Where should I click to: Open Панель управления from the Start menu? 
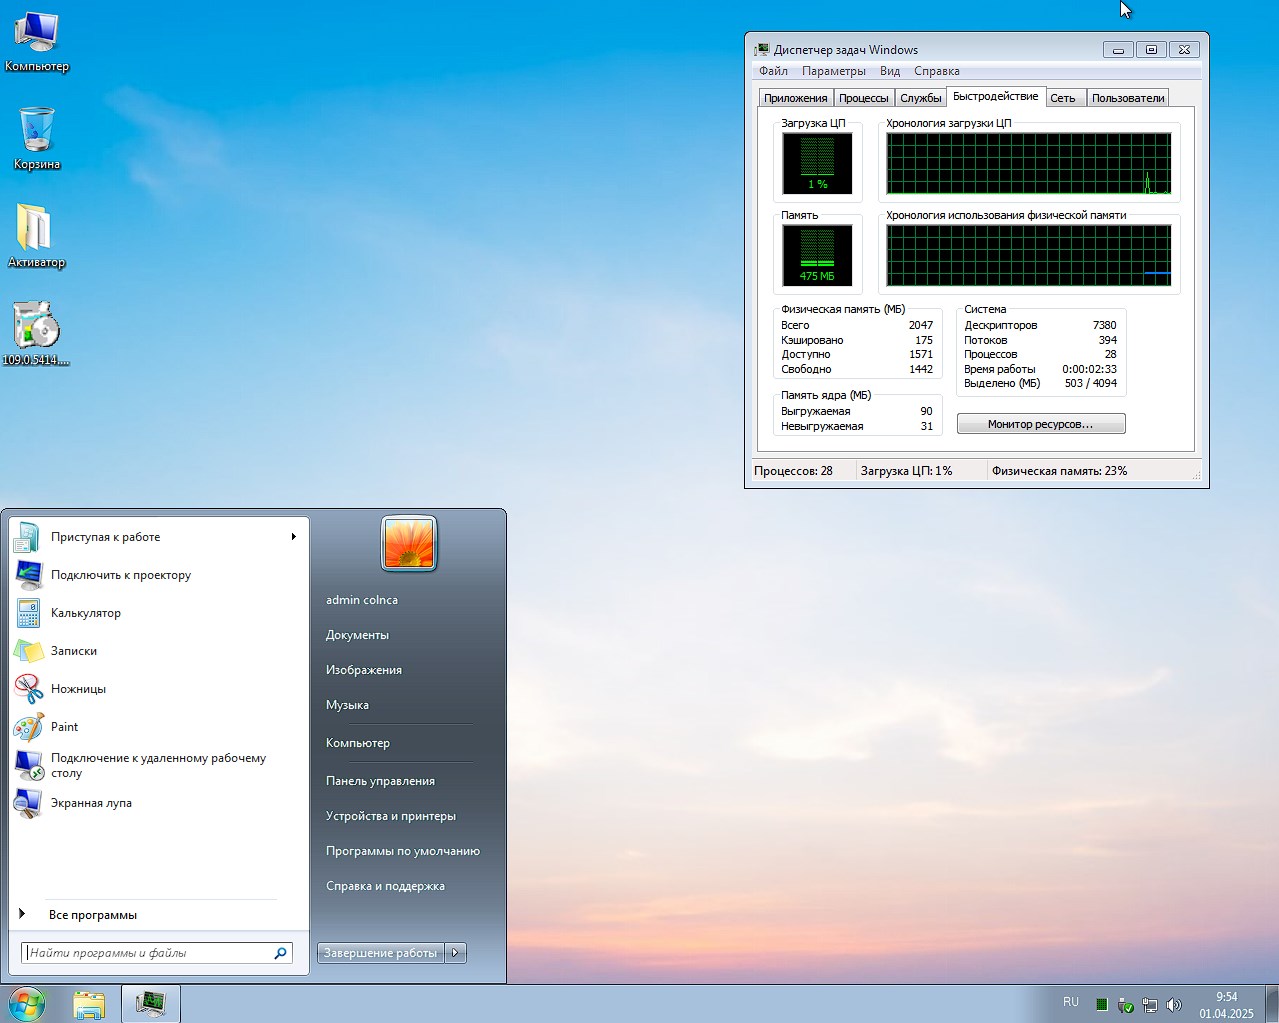point(380,781)
